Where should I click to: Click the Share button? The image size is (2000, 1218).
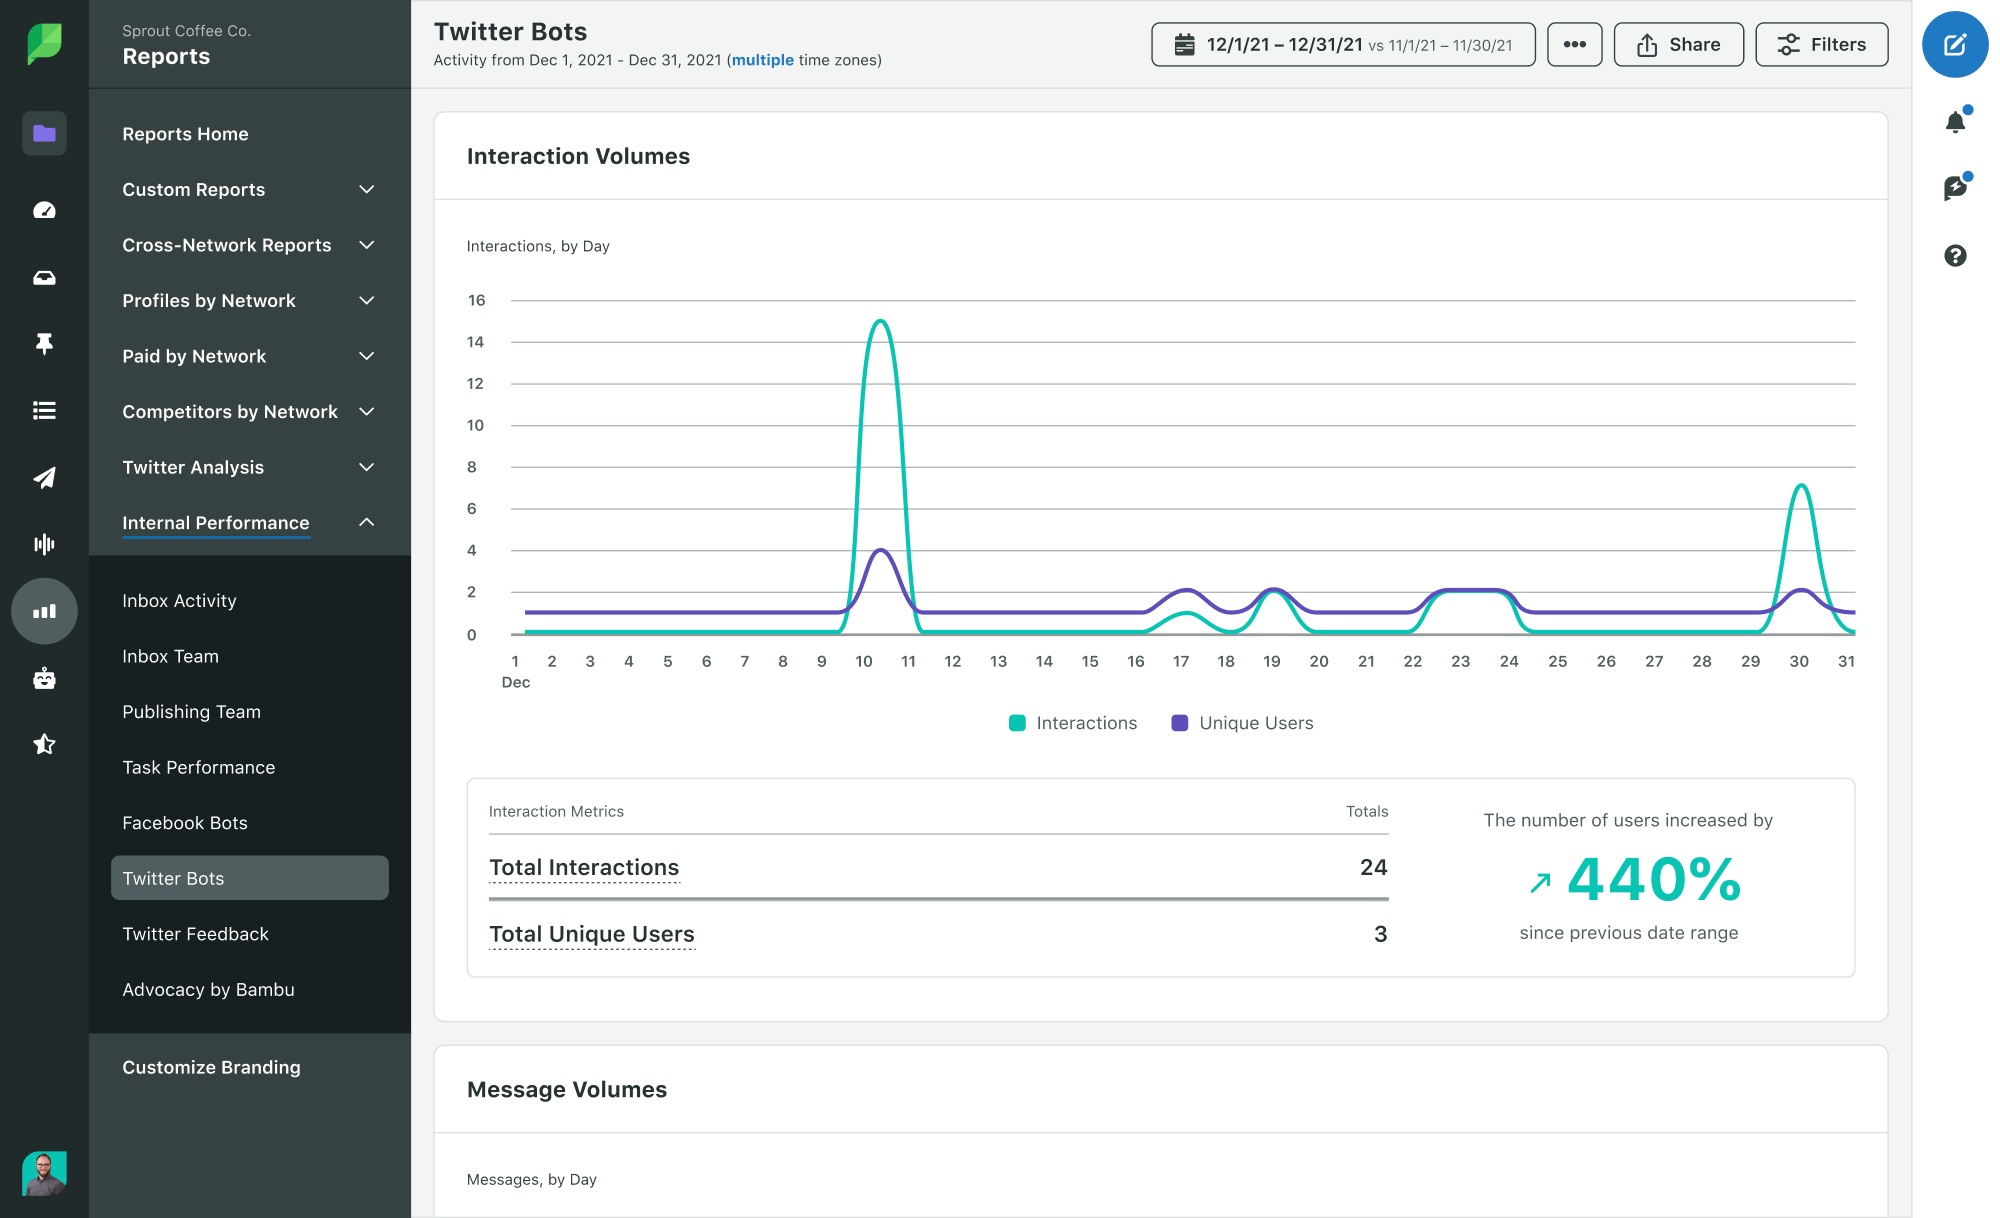pyautogui.click(x=1679, y=44)
